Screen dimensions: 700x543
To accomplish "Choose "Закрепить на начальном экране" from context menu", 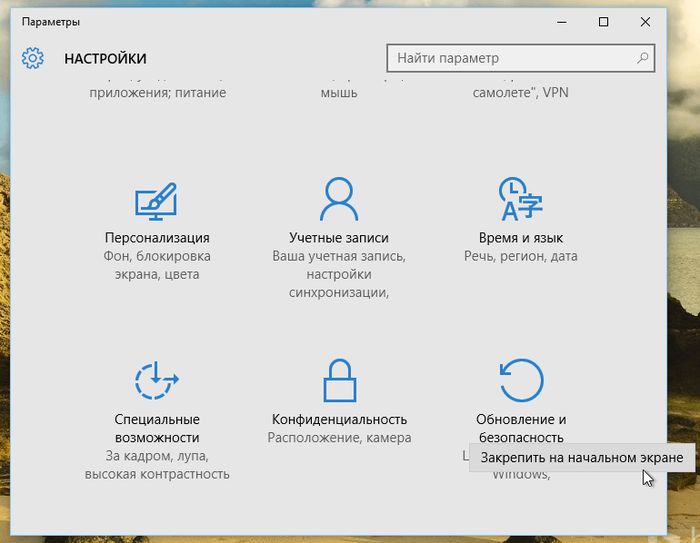I will [581, 457].
